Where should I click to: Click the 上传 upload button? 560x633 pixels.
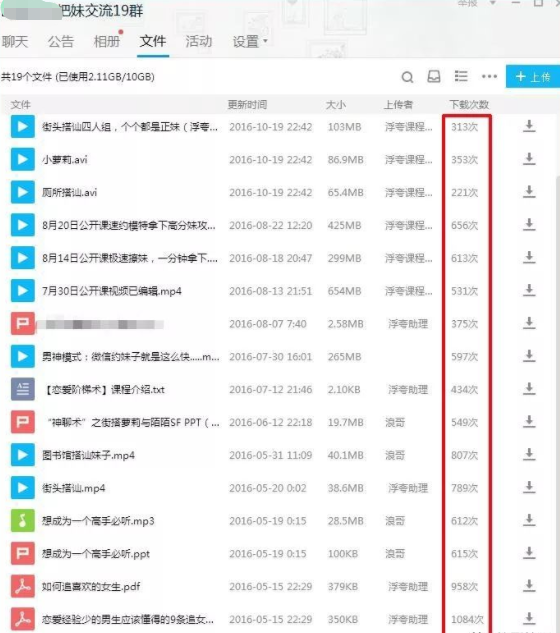click(533, 76)
